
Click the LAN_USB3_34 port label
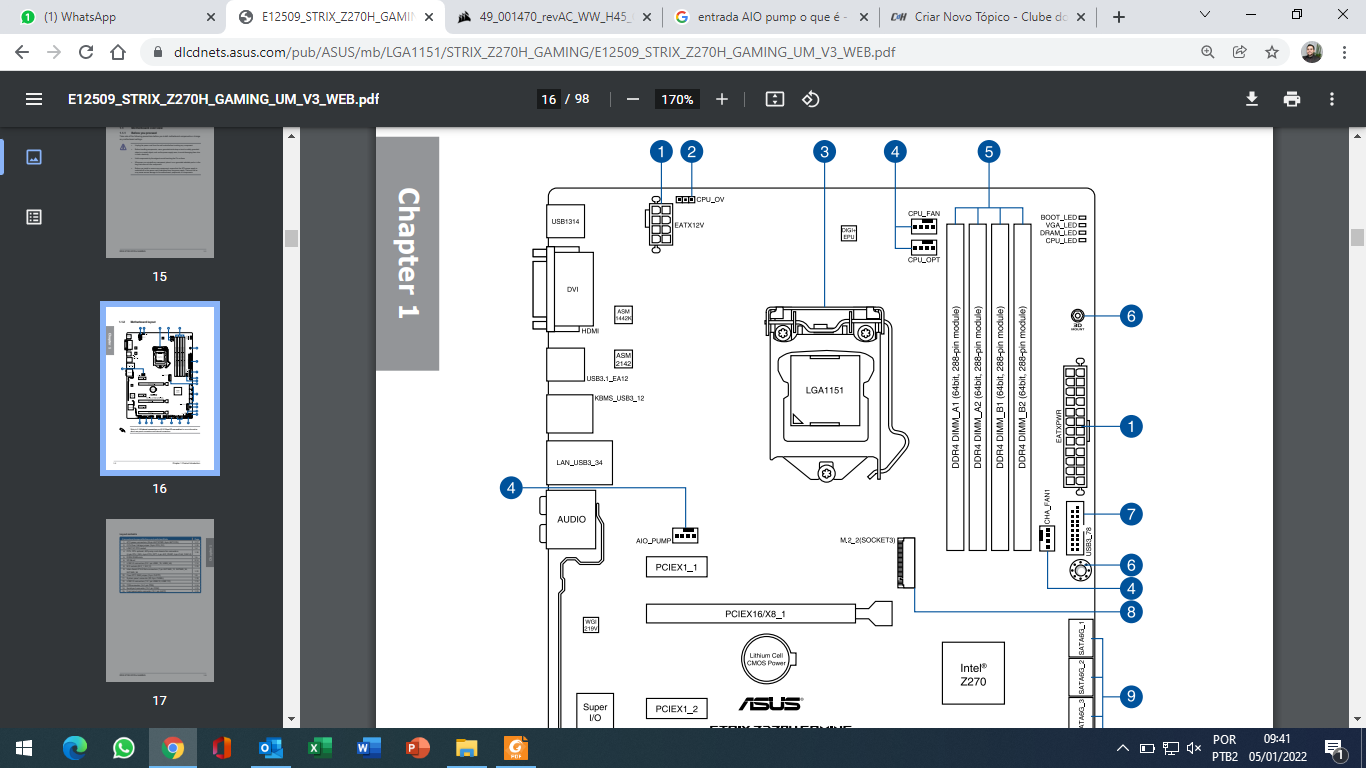(x=580, y=463)
